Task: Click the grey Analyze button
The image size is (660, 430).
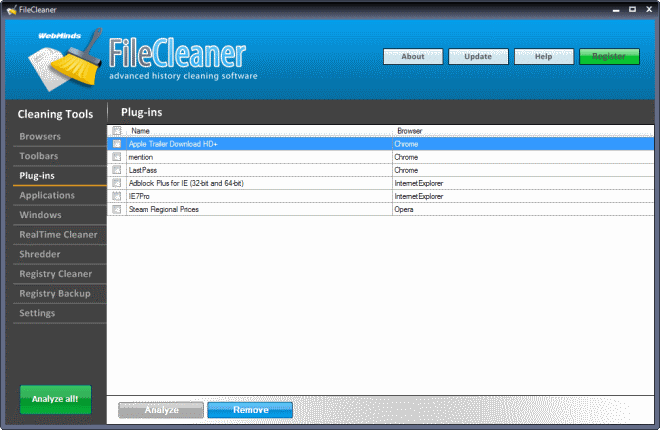Action: (x=161, y=410)
